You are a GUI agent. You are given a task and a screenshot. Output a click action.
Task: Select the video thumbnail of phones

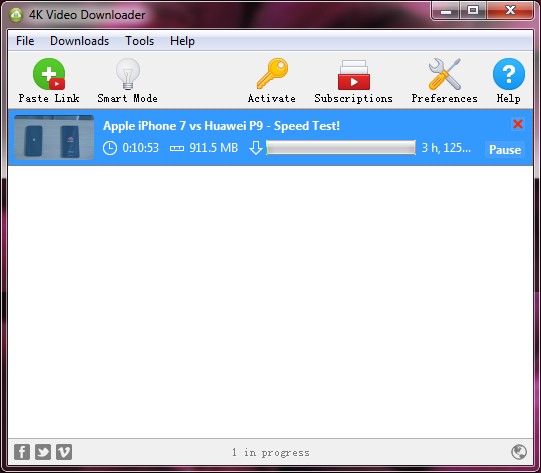coord(54,137)
